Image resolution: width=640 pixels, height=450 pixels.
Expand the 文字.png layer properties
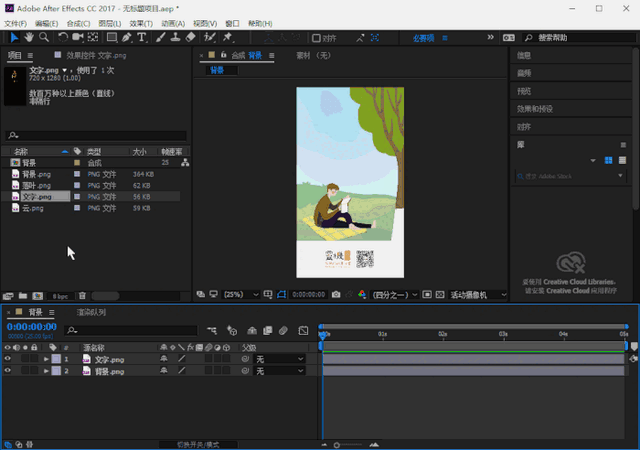(46, 359)
